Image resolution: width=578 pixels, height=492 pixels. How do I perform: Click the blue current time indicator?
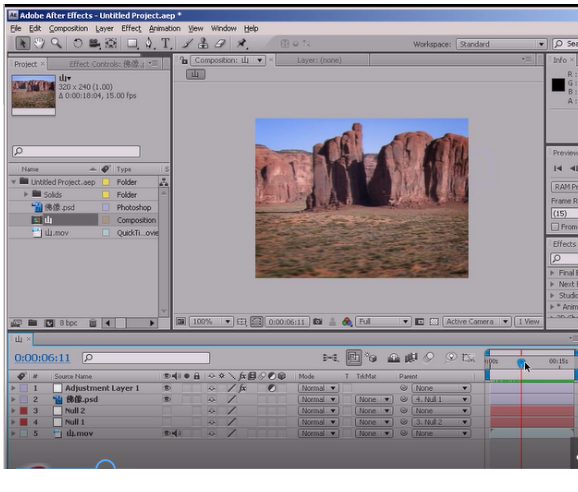point(521,363)
